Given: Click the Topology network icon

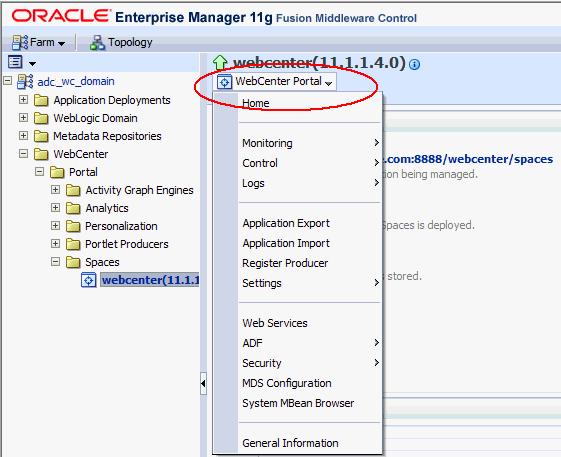Looking at the screenshot, I should (x=97, y=43).
